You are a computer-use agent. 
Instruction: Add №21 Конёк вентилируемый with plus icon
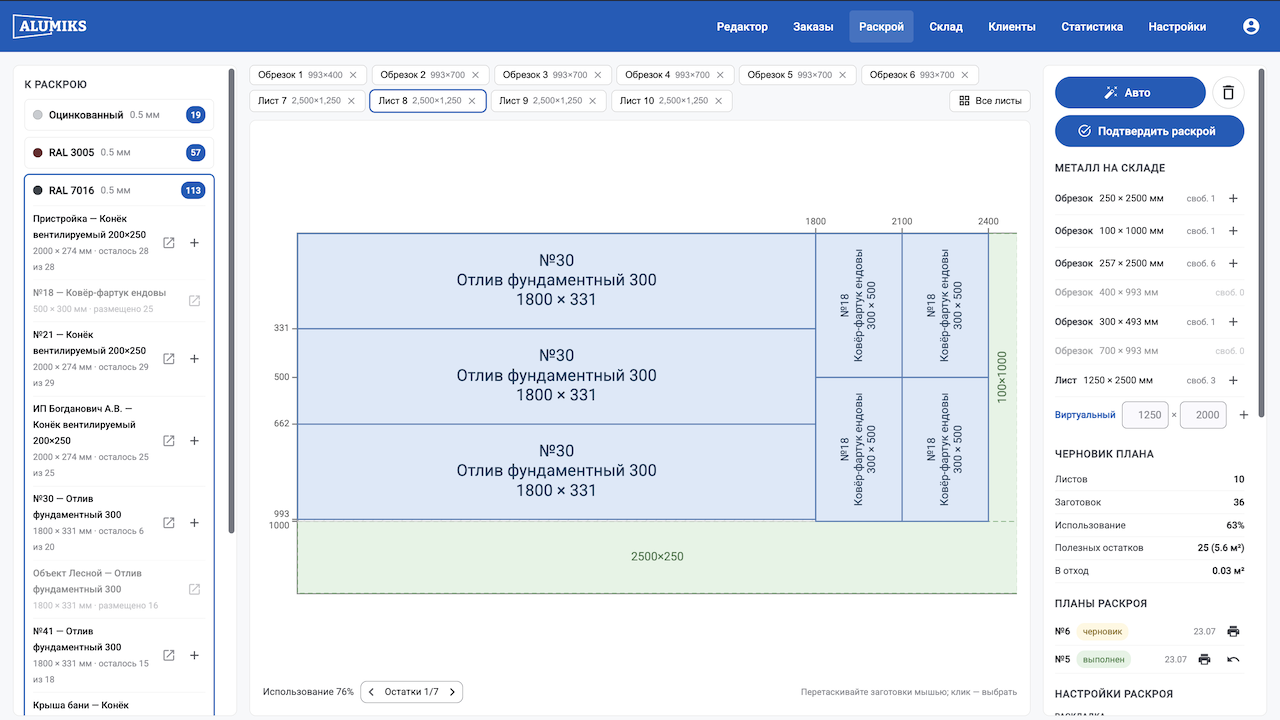(x=194, y=359)
